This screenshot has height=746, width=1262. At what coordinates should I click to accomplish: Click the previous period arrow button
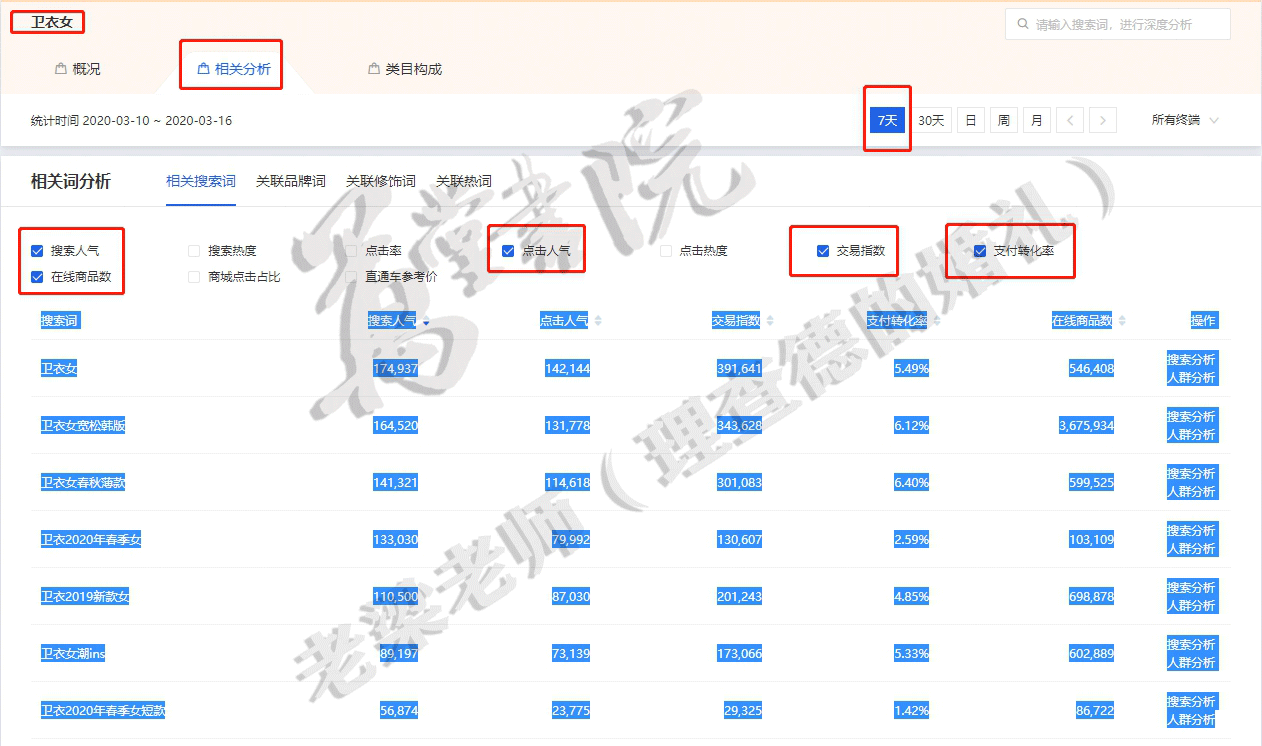coord(1069,121)
